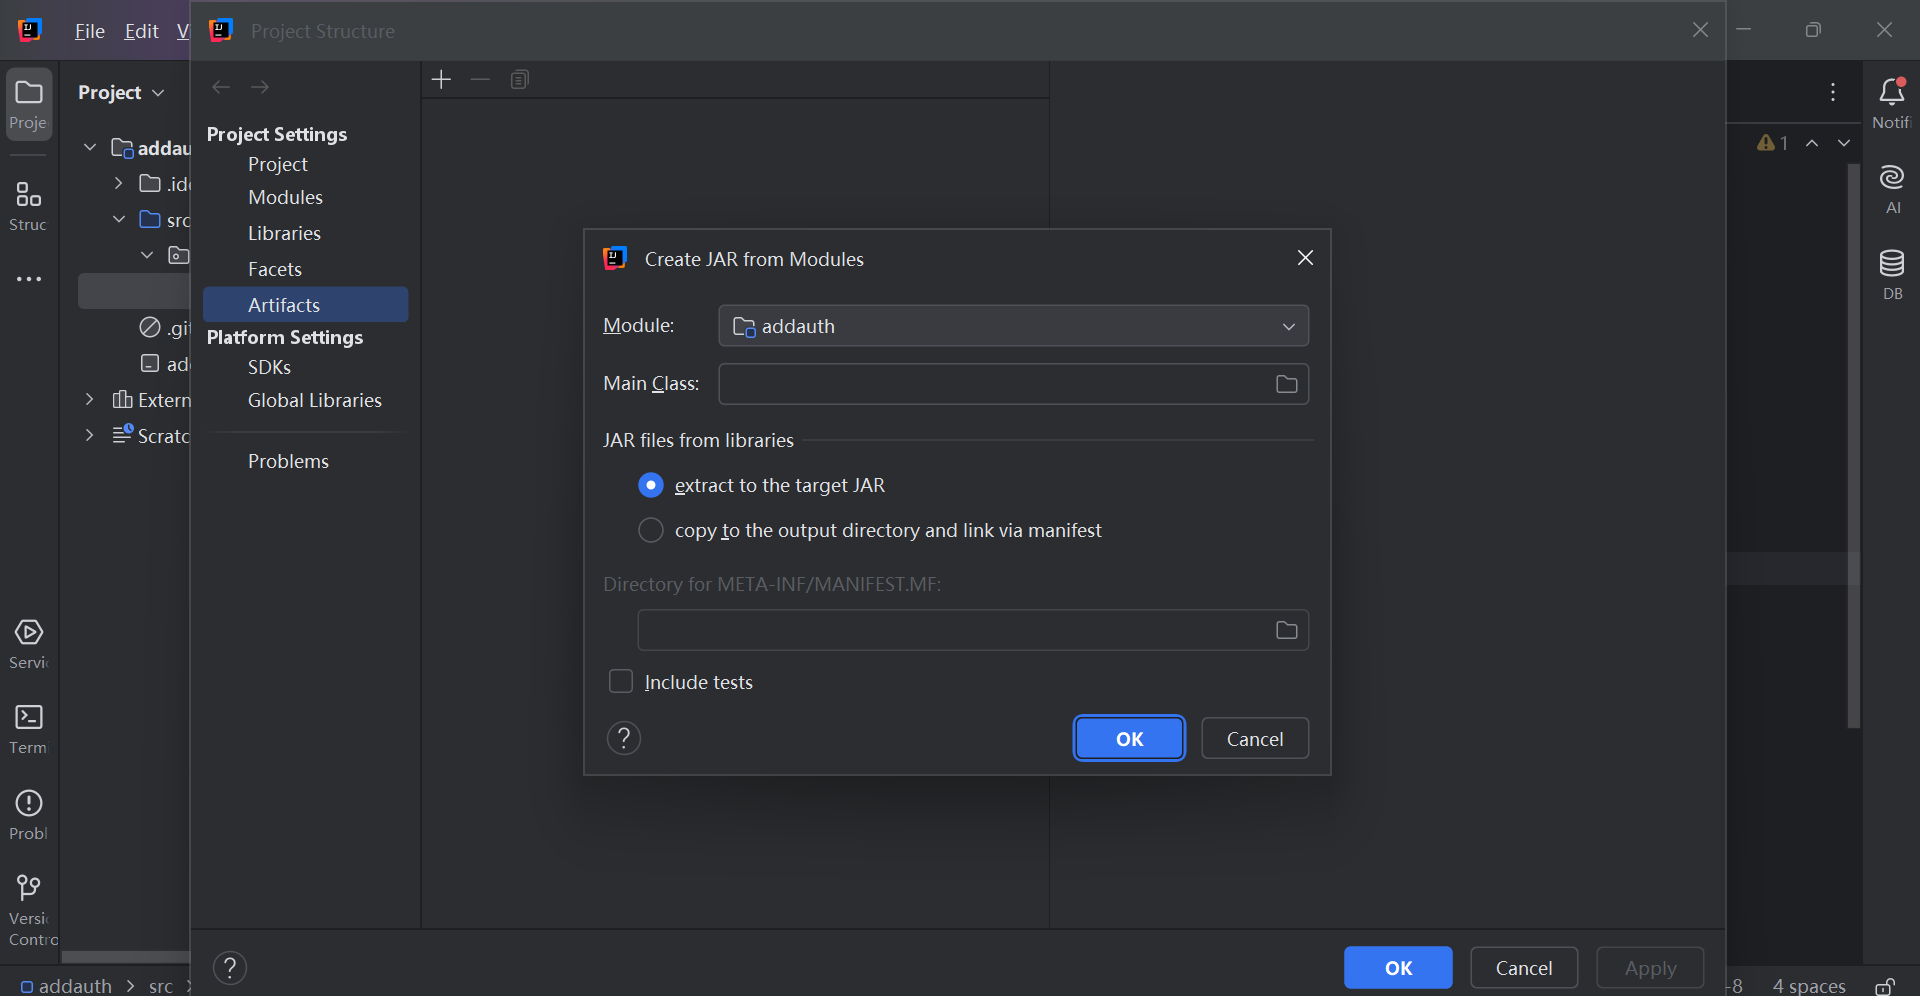Select copy to output directory and link option

(x=651, y=530)
